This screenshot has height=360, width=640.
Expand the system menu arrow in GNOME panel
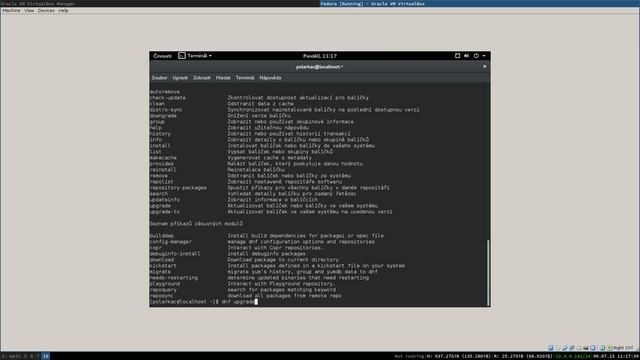click(x=484, y=56)
